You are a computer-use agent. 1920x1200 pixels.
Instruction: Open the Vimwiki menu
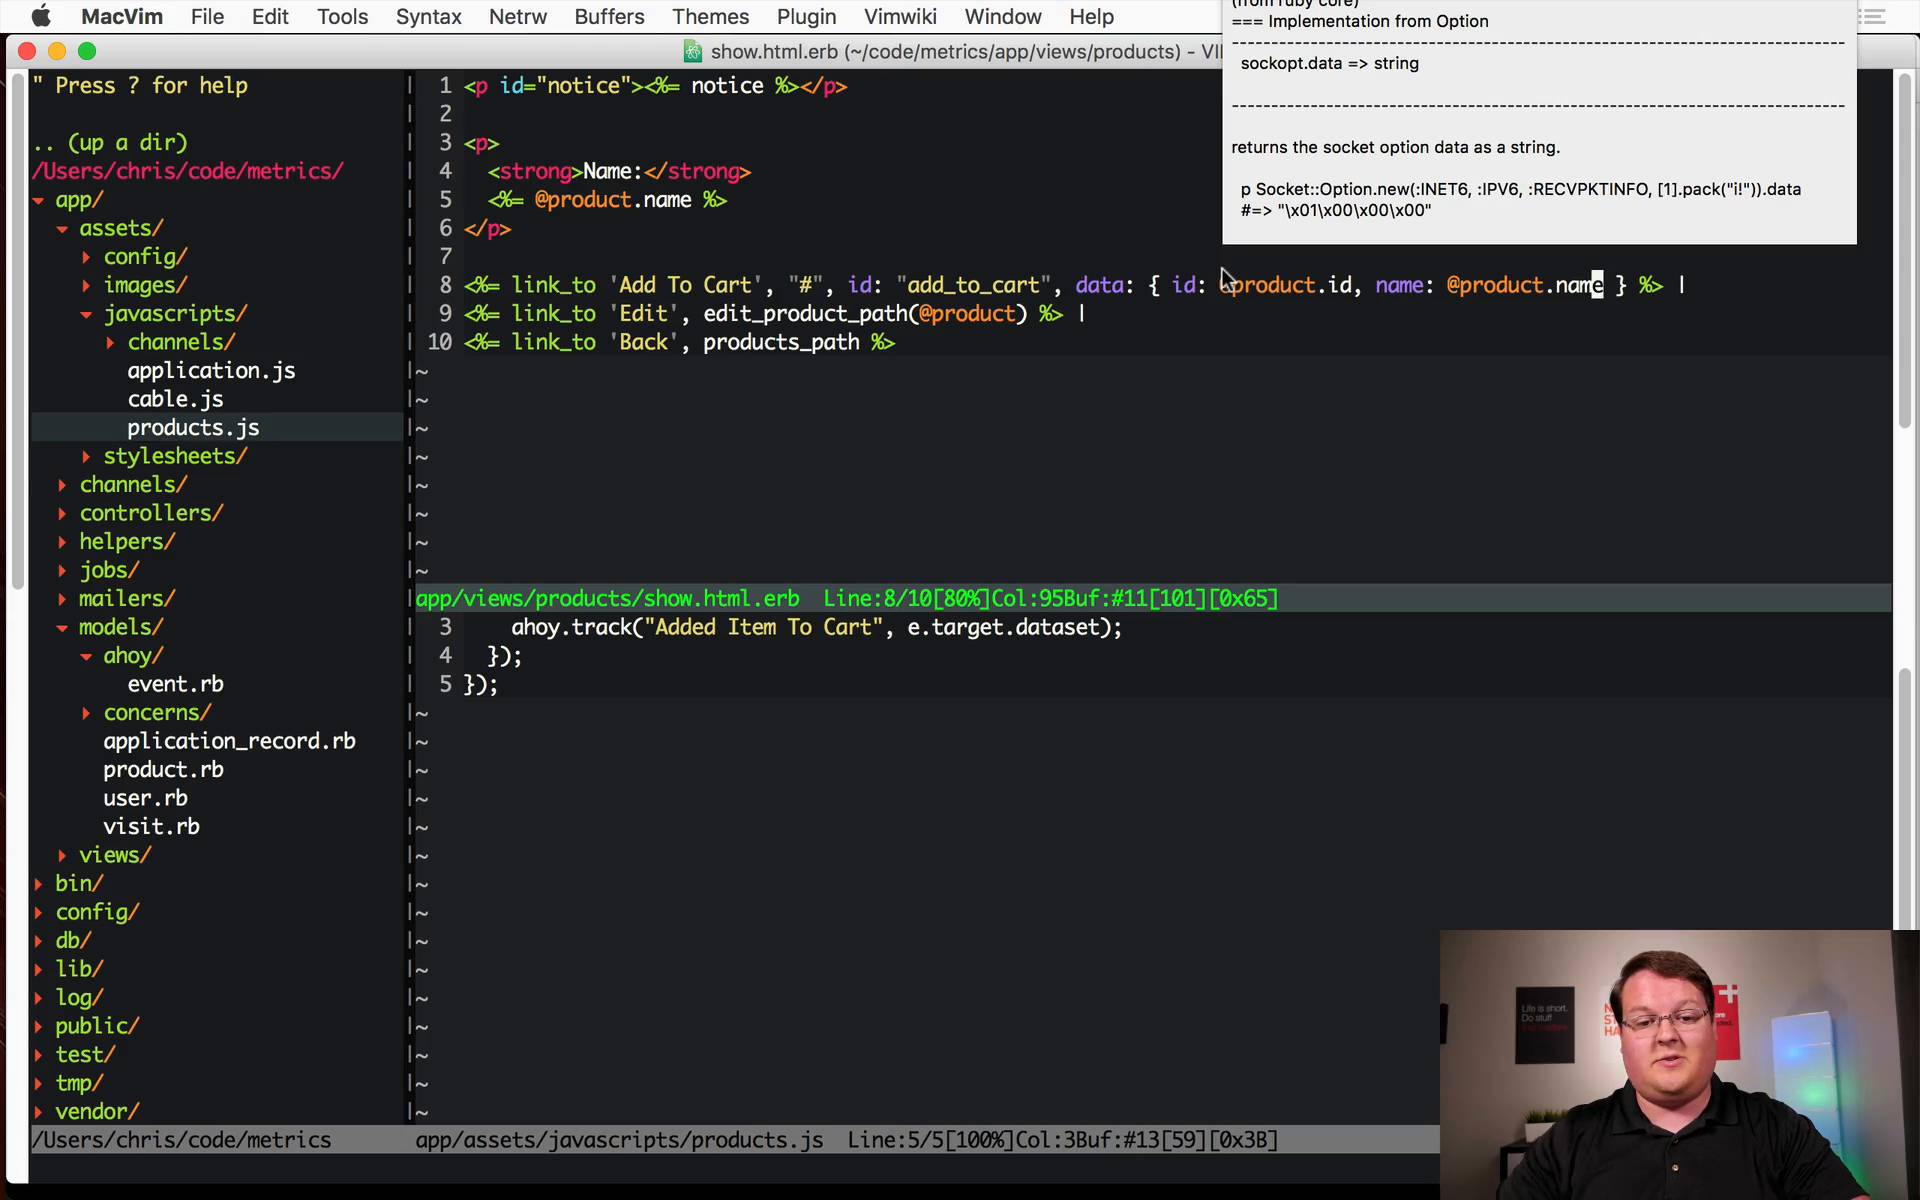901,16
